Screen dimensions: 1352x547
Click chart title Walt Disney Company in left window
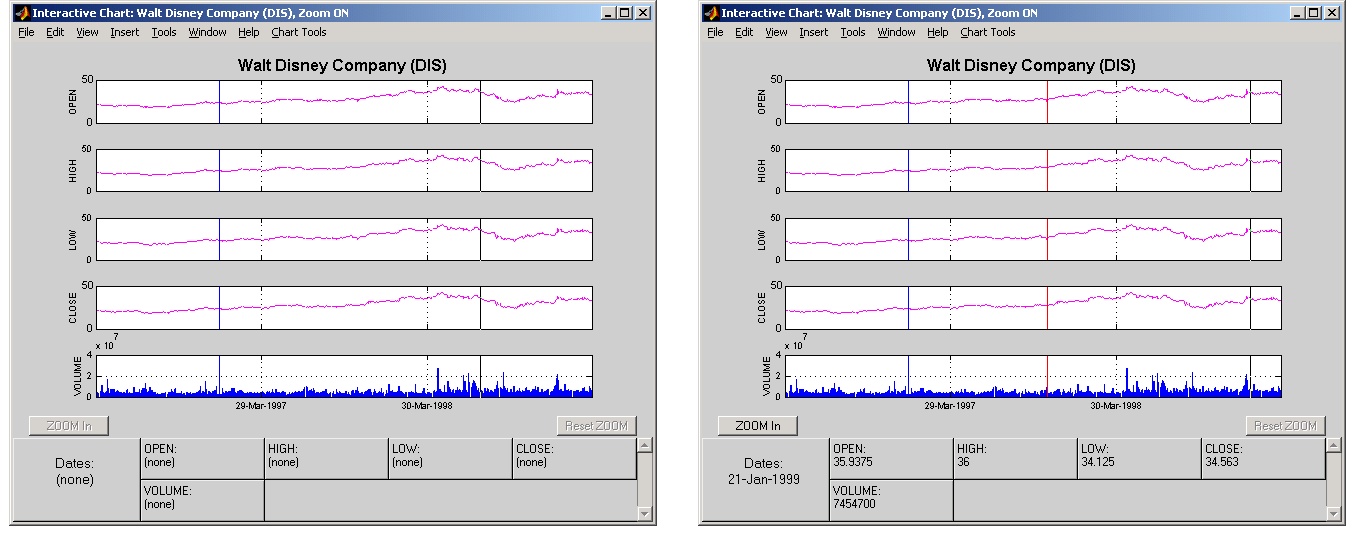(x=342, y=65)
